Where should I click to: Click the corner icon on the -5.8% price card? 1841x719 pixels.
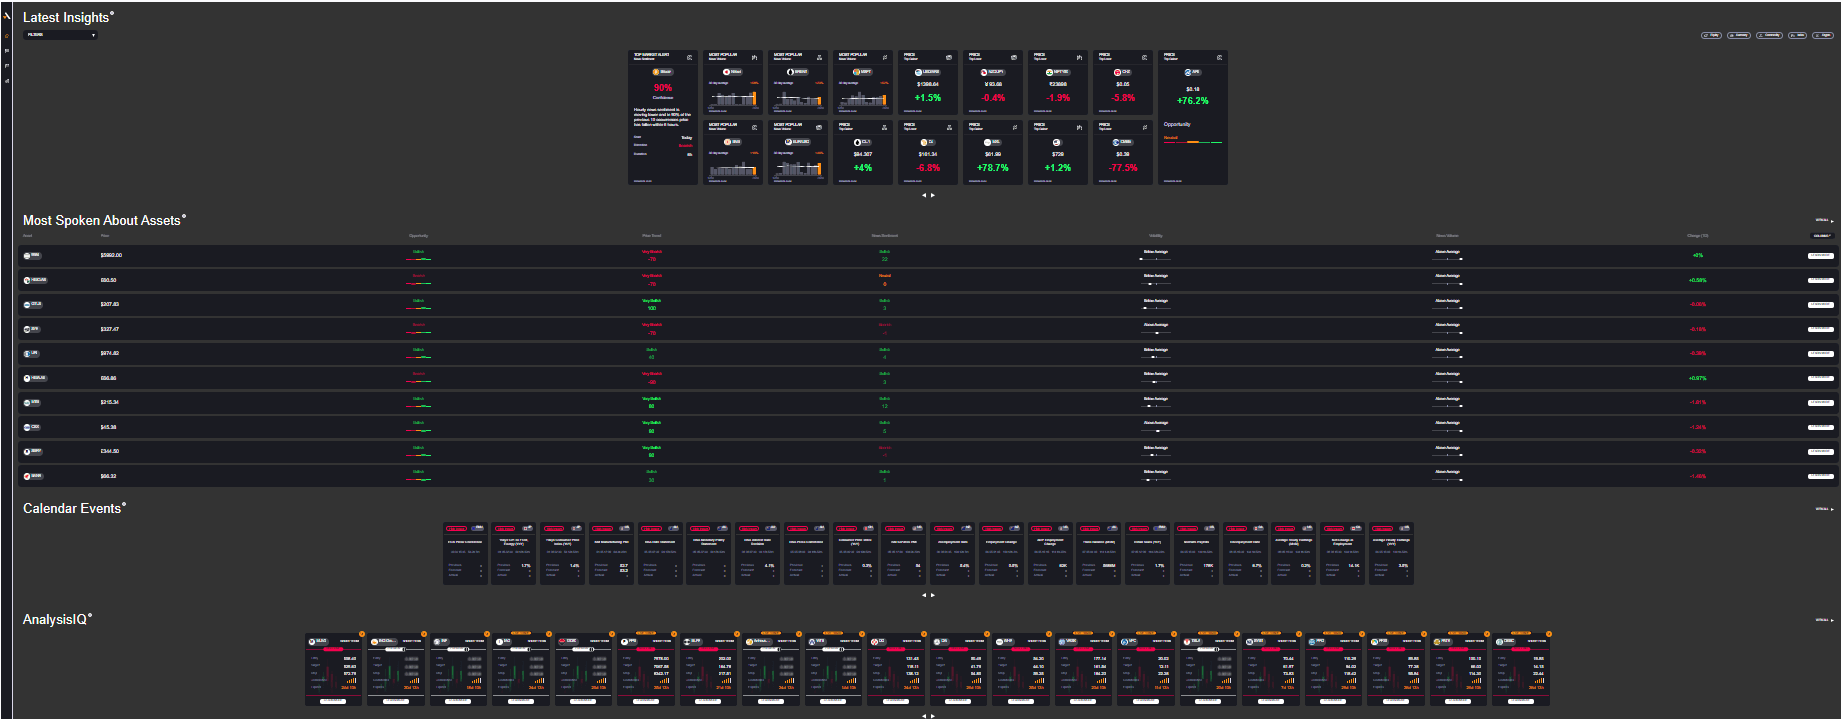[1144, 57]
